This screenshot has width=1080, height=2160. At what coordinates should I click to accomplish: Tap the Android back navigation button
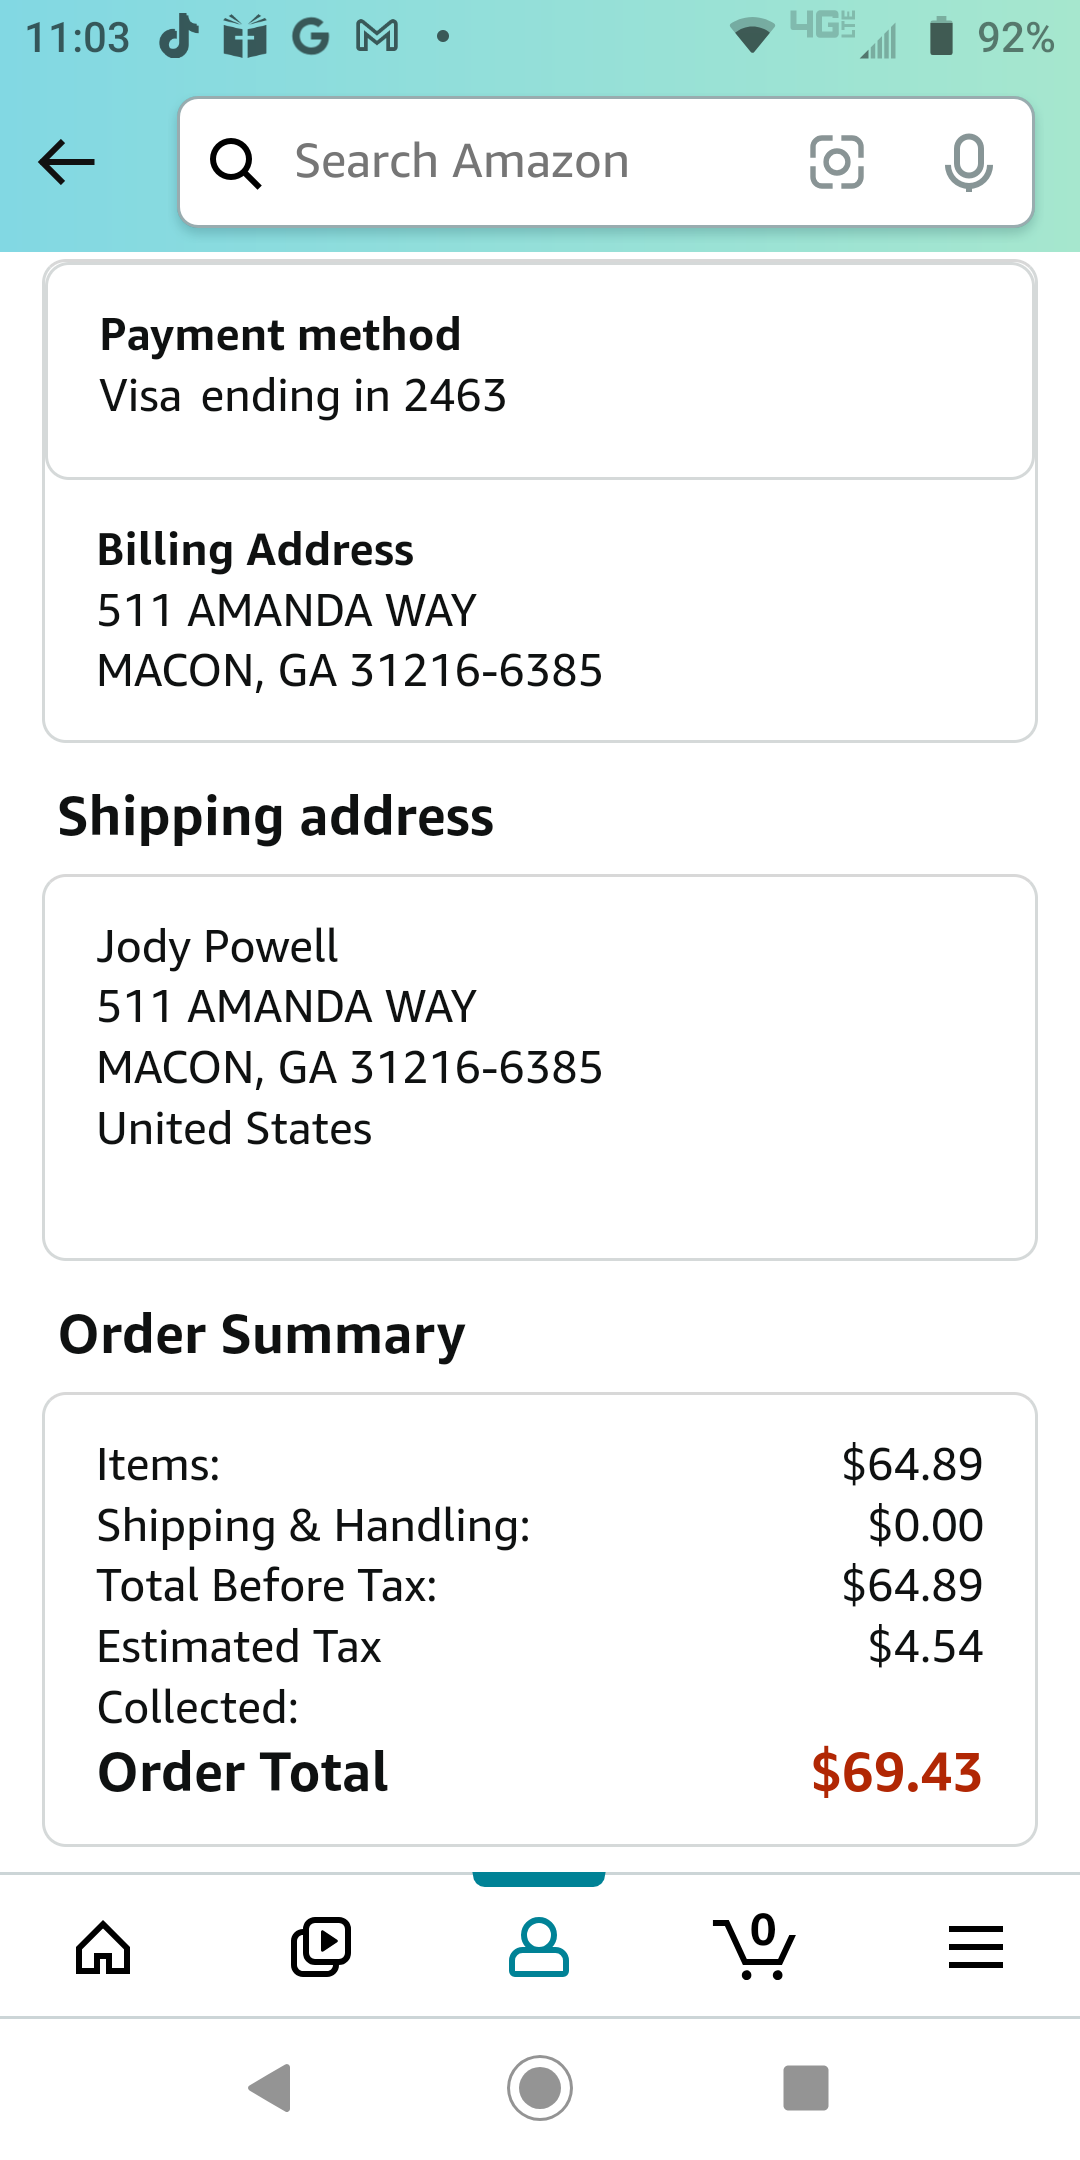(x=270, y=2088)
